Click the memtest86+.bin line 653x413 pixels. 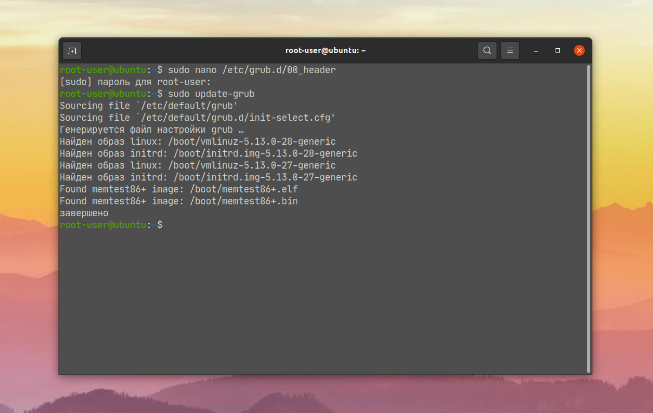pyautogui.click(x=179, y=202)
